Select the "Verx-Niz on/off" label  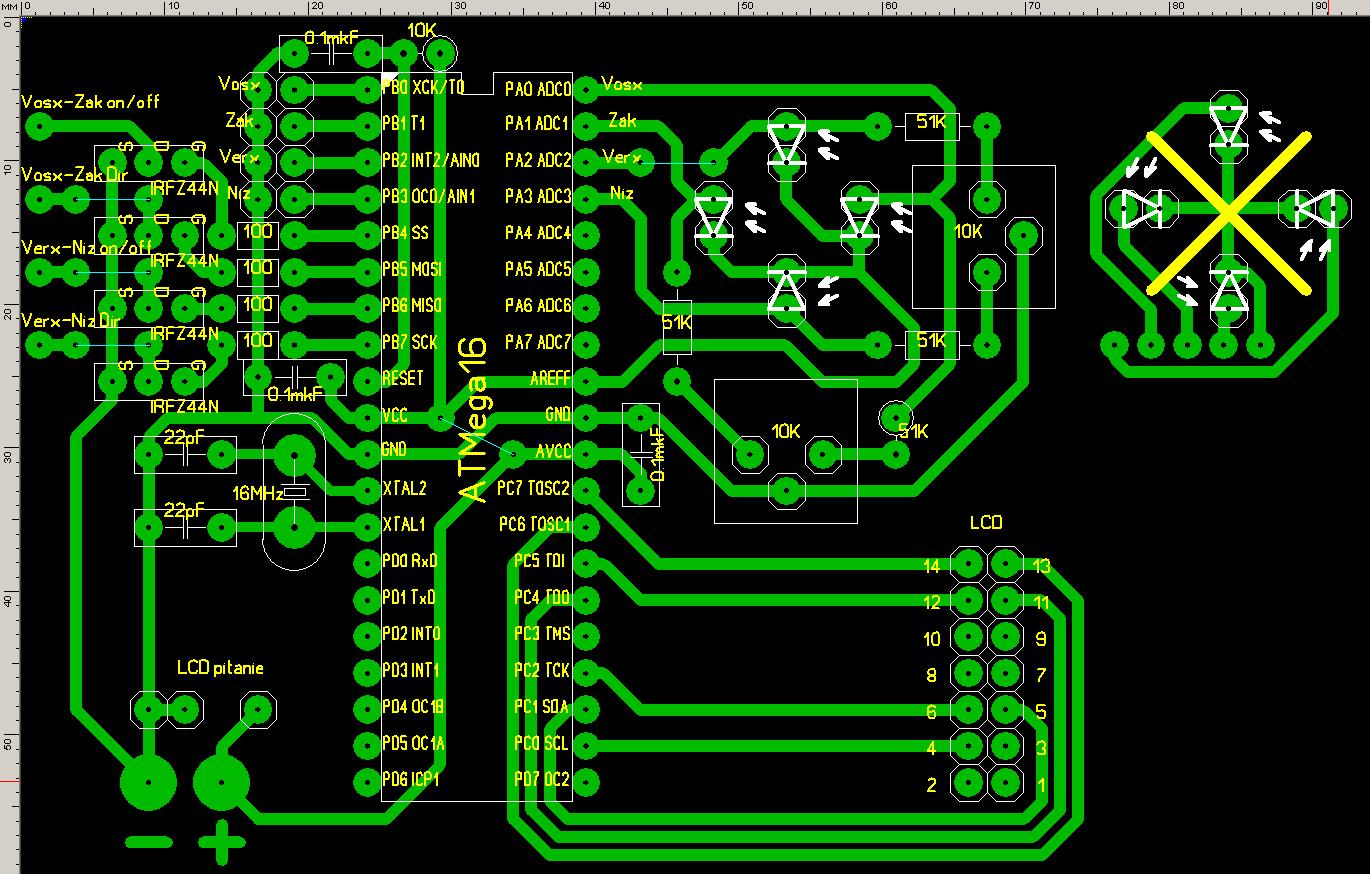[87, 247]
